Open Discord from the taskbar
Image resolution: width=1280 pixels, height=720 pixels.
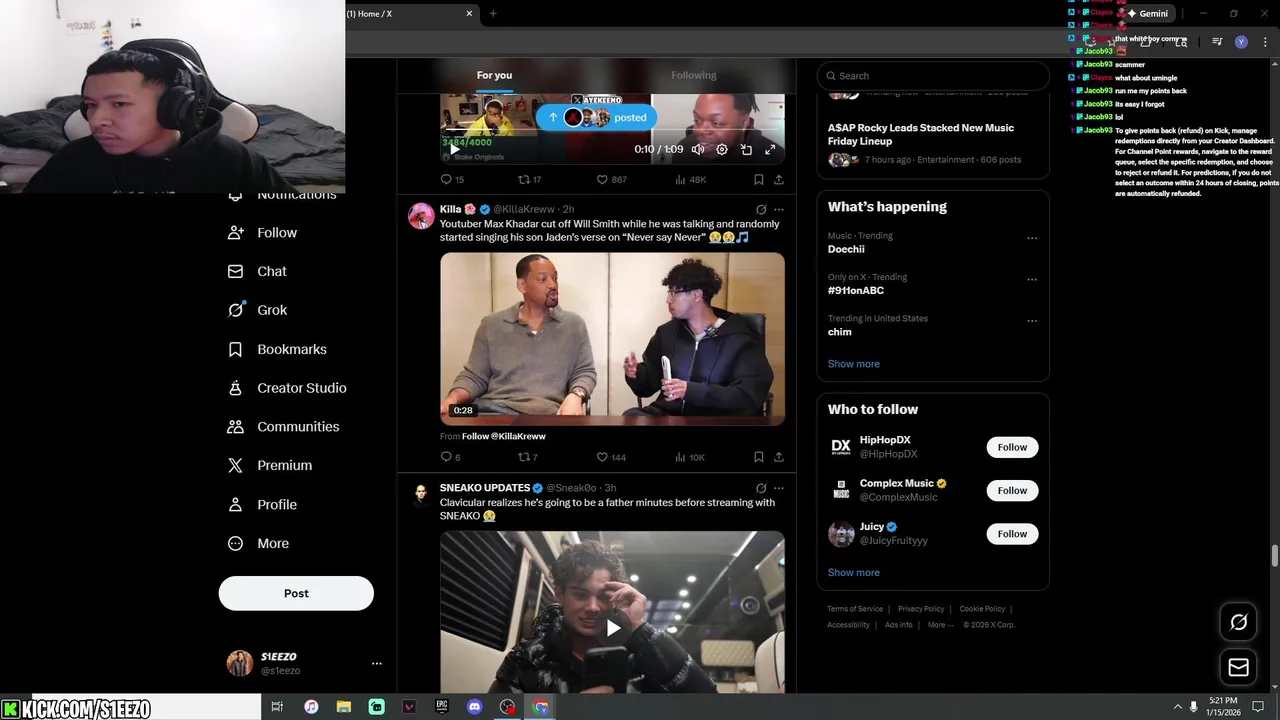(x=475, y=707)
